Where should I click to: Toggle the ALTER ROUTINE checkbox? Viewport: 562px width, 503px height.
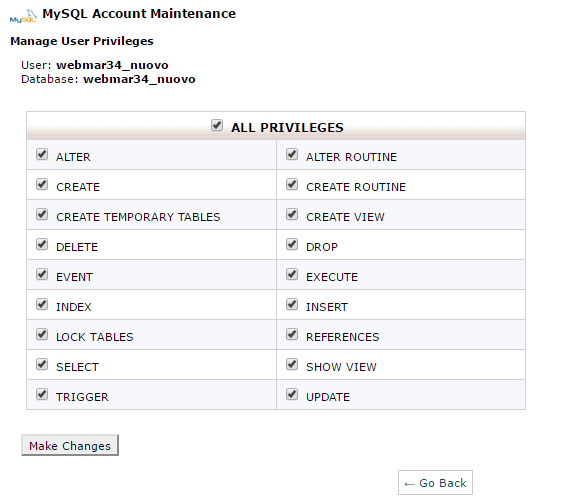point(292,155)
